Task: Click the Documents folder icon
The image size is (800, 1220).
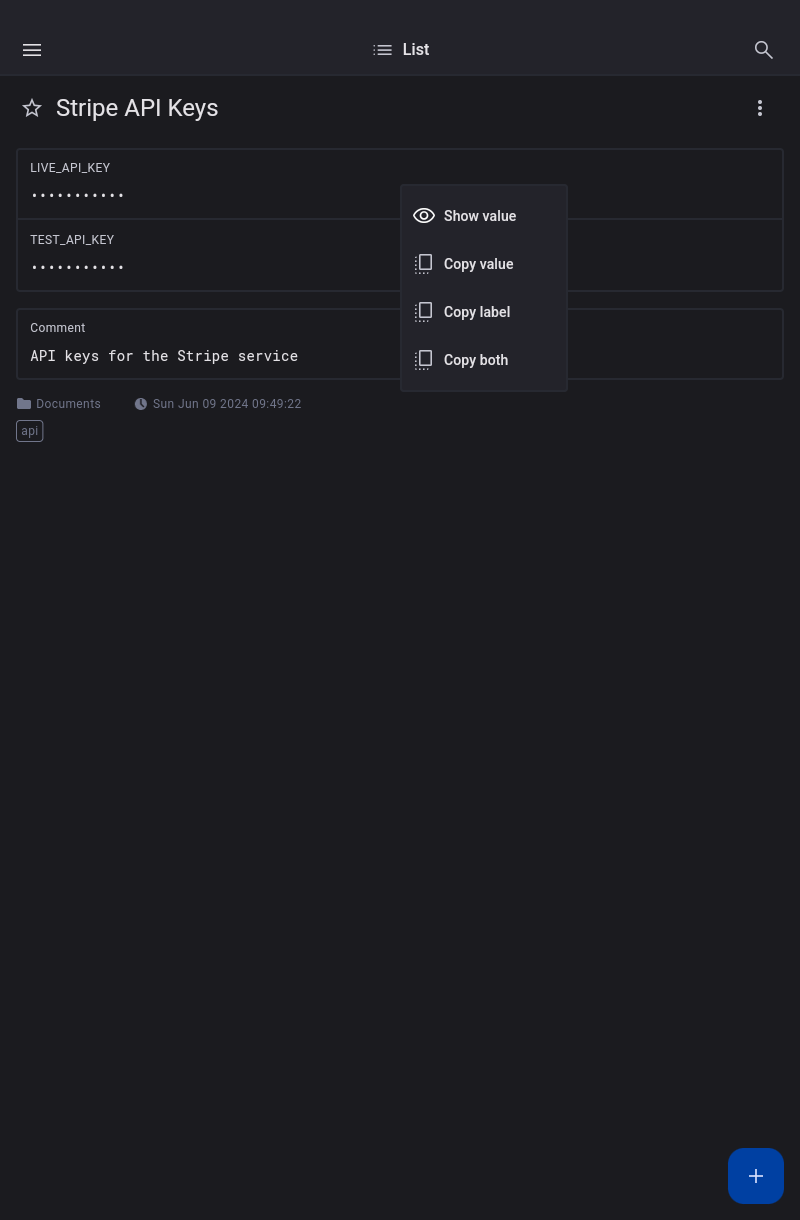Action: point(24,404)
